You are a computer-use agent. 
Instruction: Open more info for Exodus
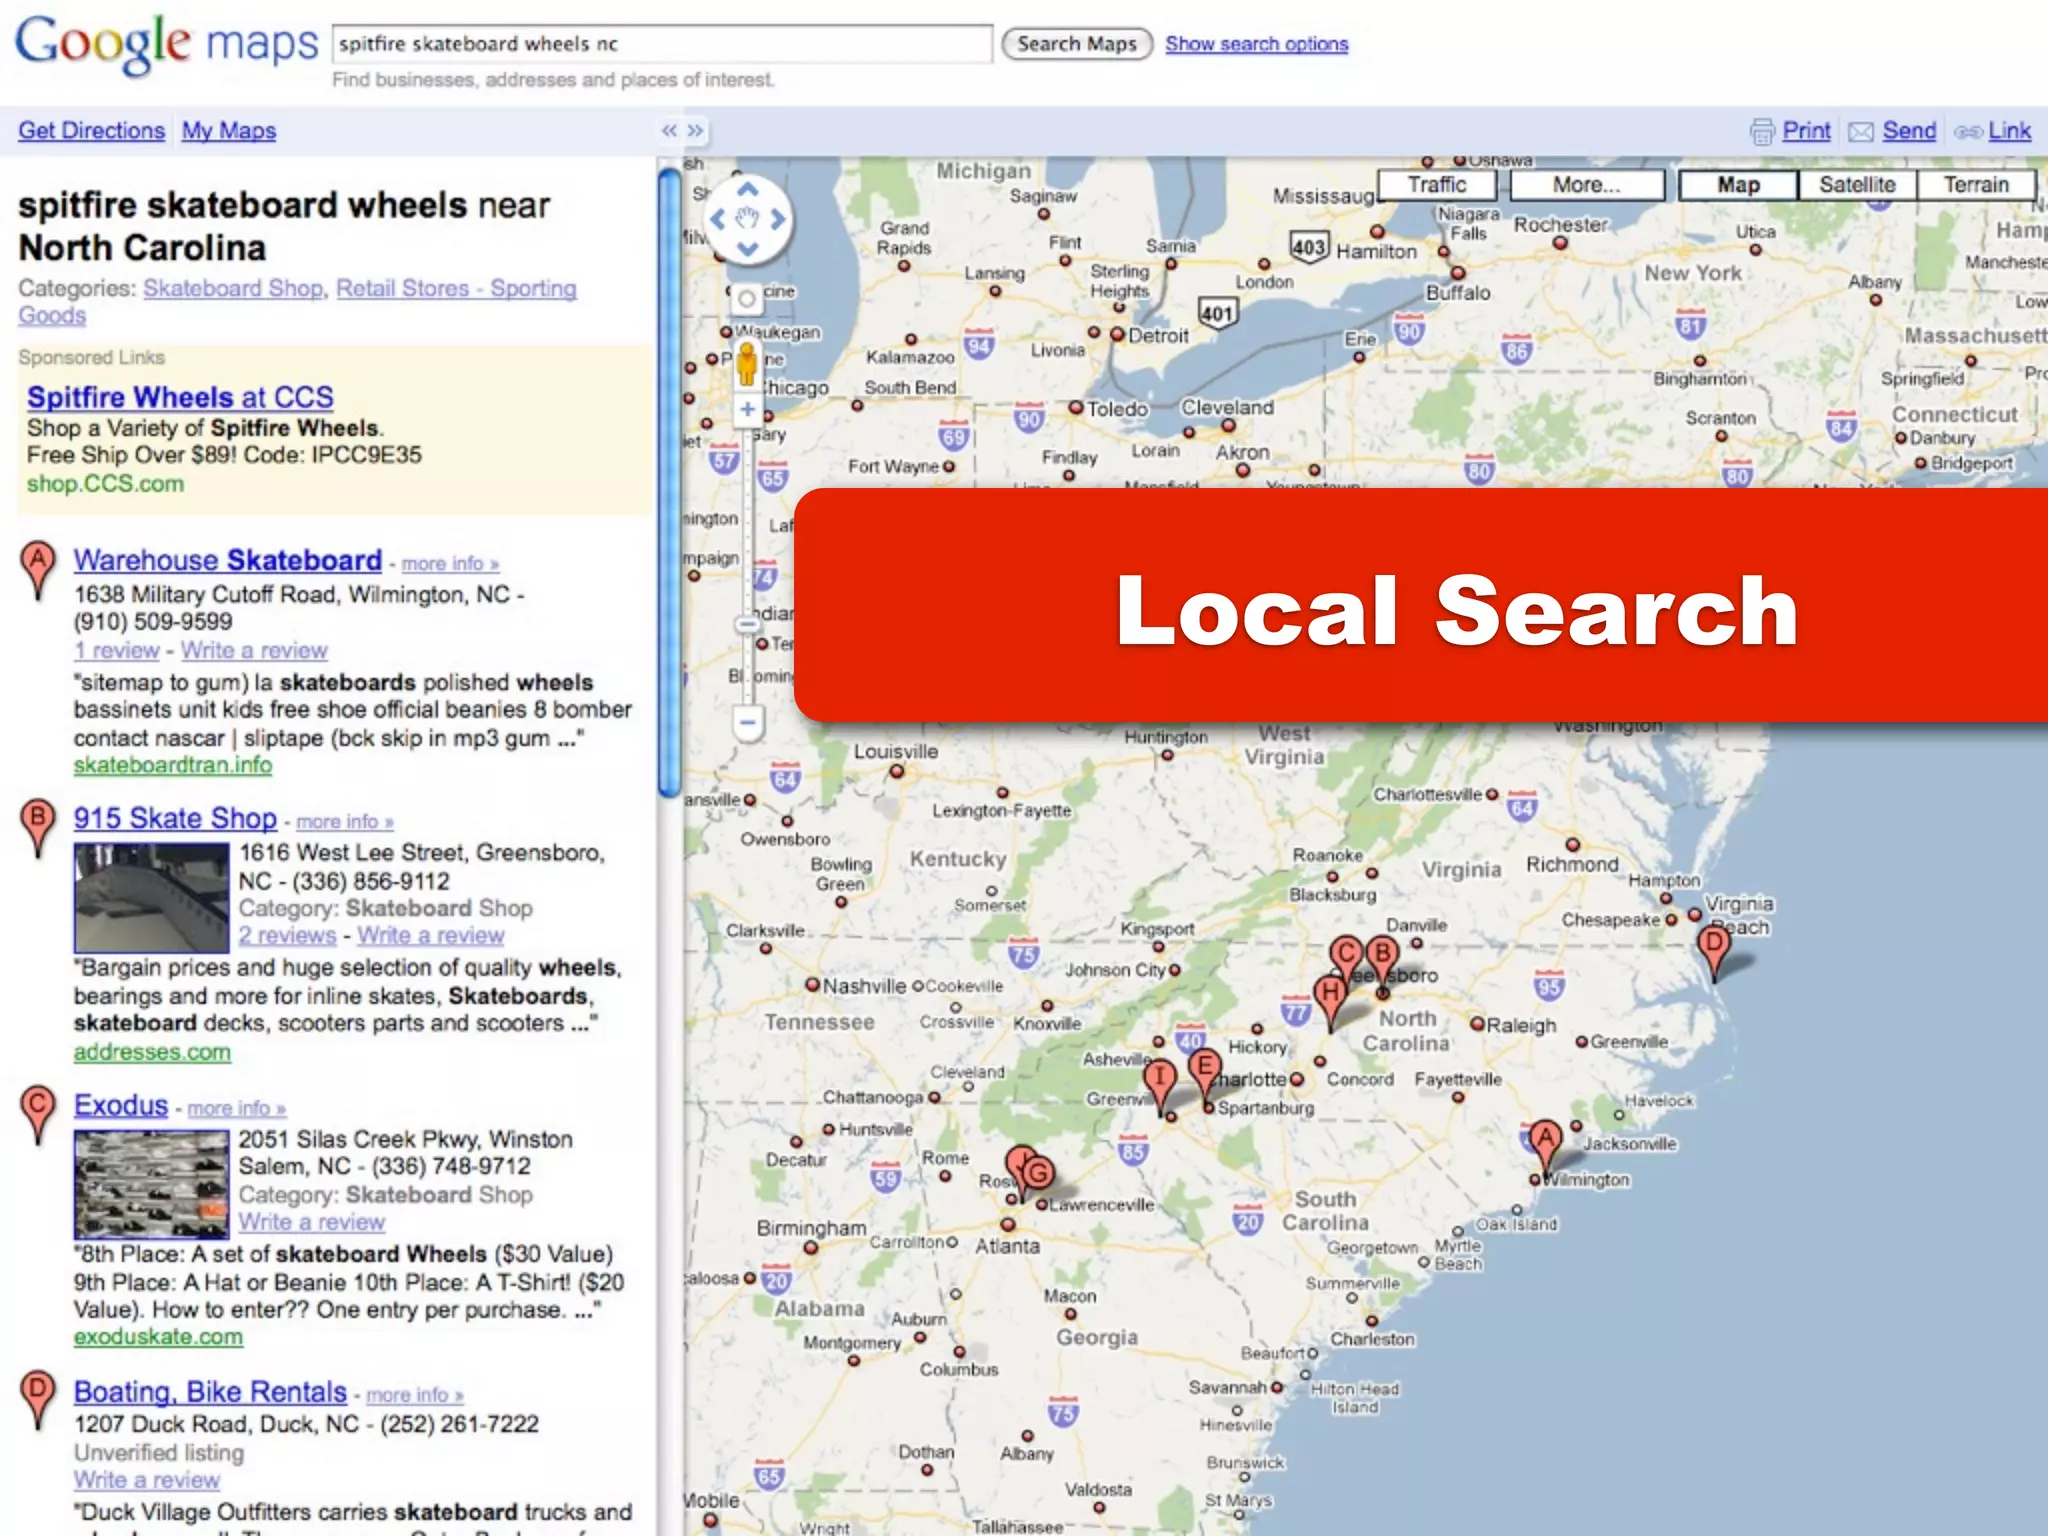[x=237, y=1109]
